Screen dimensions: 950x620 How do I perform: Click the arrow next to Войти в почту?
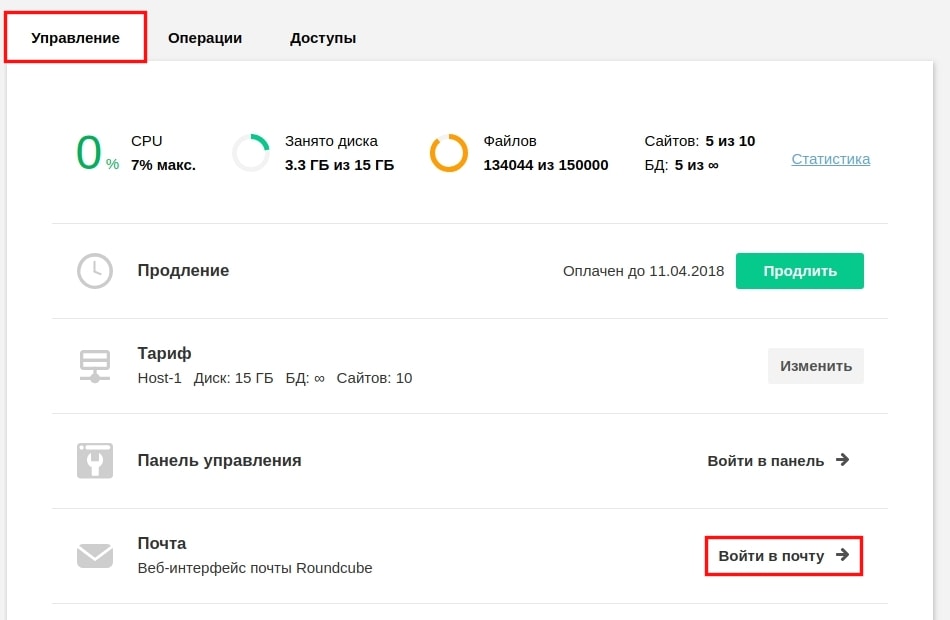click(x=842, y=555)
